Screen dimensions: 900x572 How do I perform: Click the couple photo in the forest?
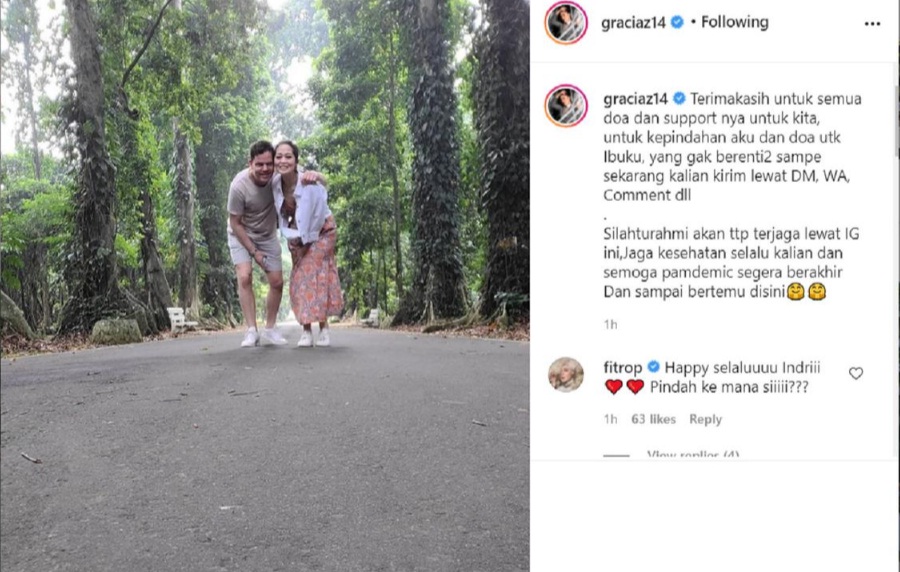click(265, 286)
